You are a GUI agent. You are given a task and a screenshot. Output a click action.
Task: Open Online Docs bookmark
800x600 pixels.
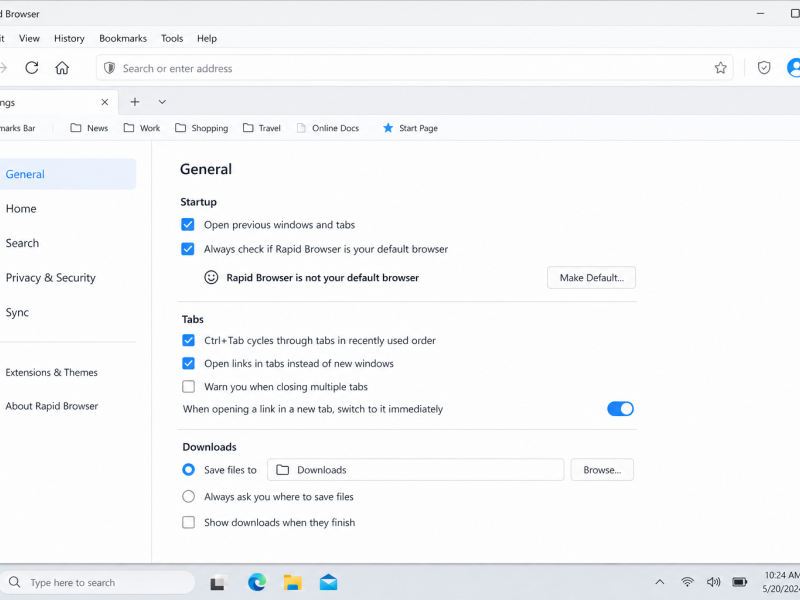pos(328,128)
